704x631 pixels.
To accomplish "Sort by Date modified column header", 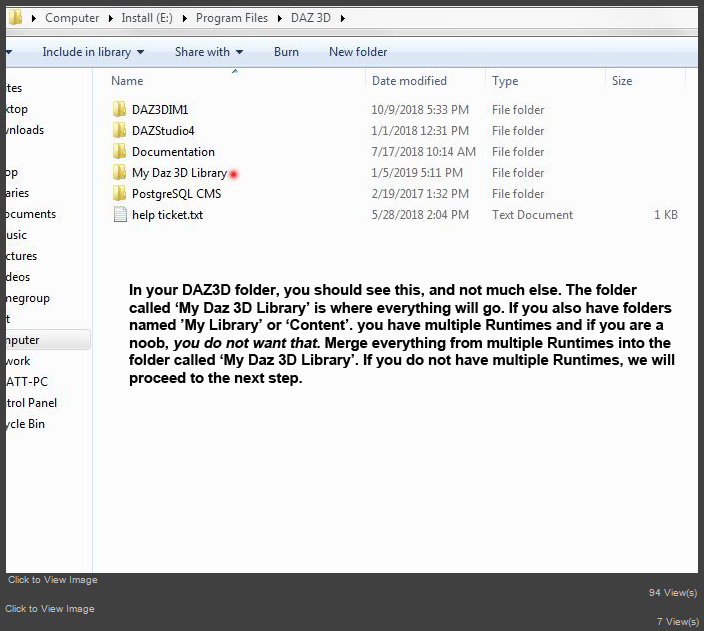I will pyautogui.click(x=409, y=81).
